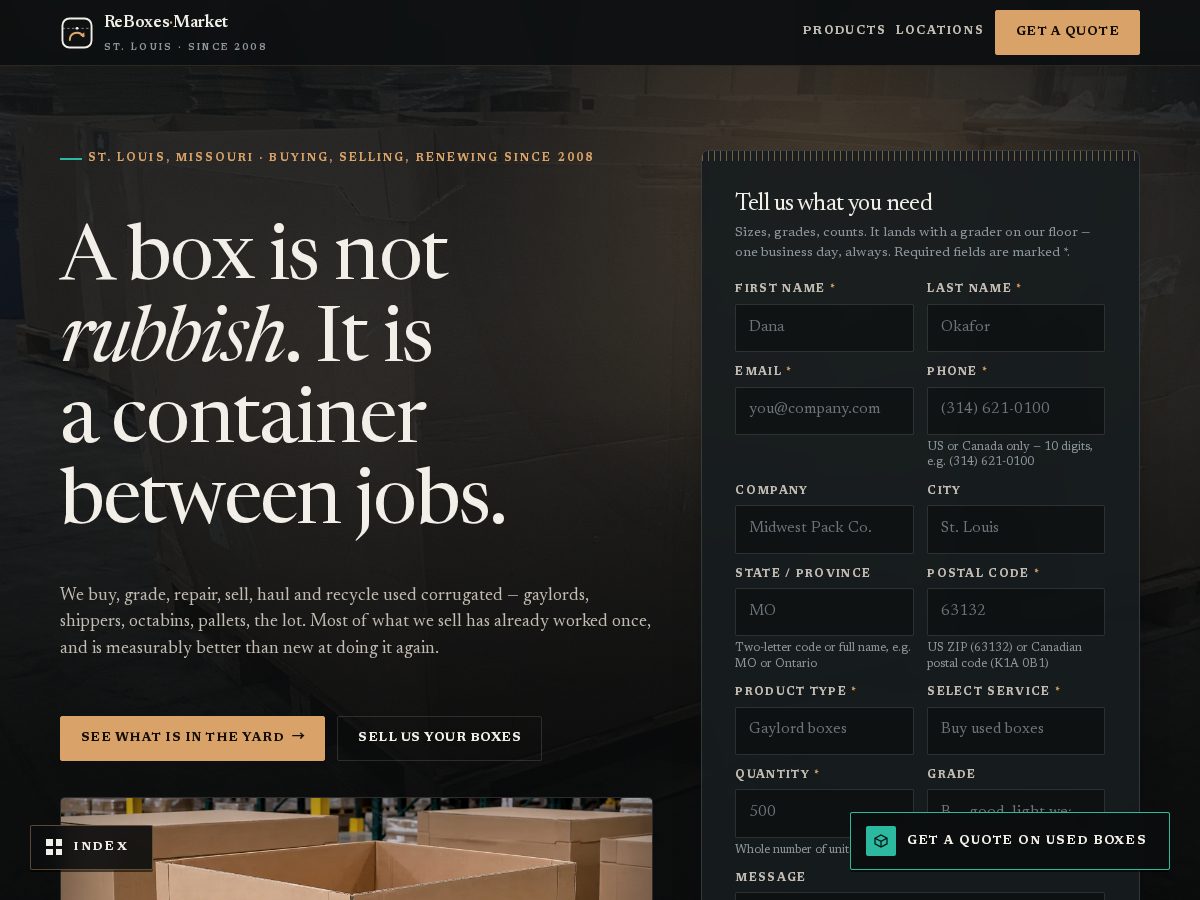
Task: Focus the First Name field
Action: point(824,328)
